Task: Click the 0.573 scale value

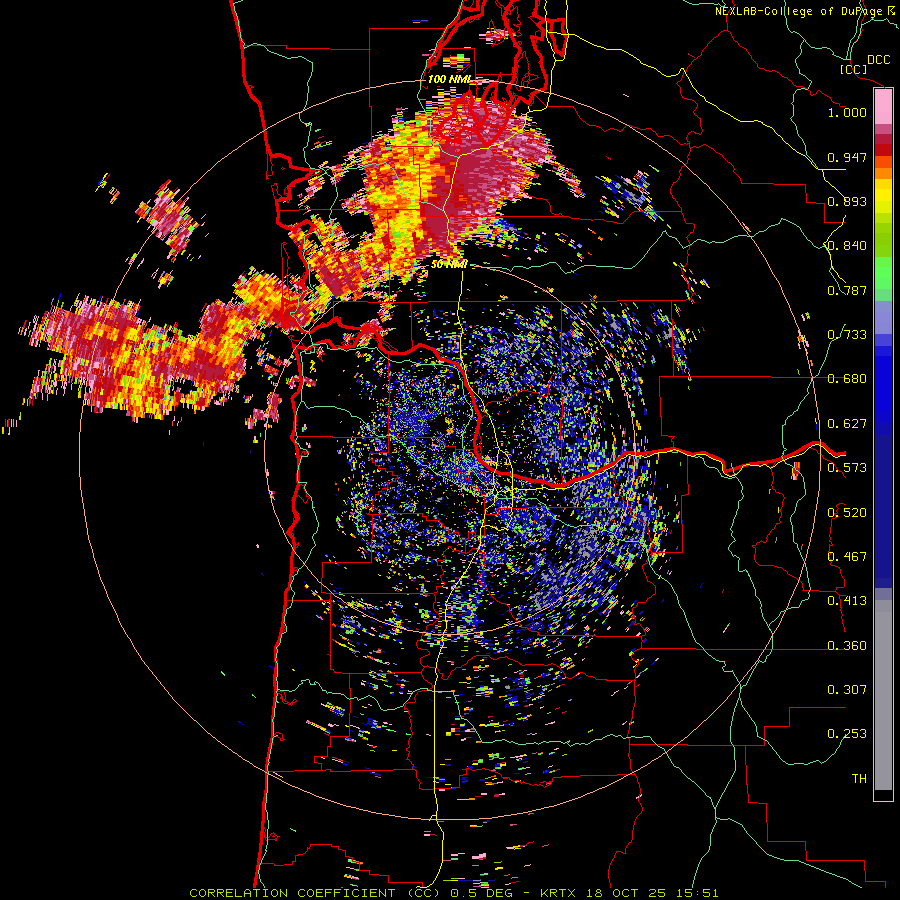Action: pyautogui.click(x=847, y=468)
